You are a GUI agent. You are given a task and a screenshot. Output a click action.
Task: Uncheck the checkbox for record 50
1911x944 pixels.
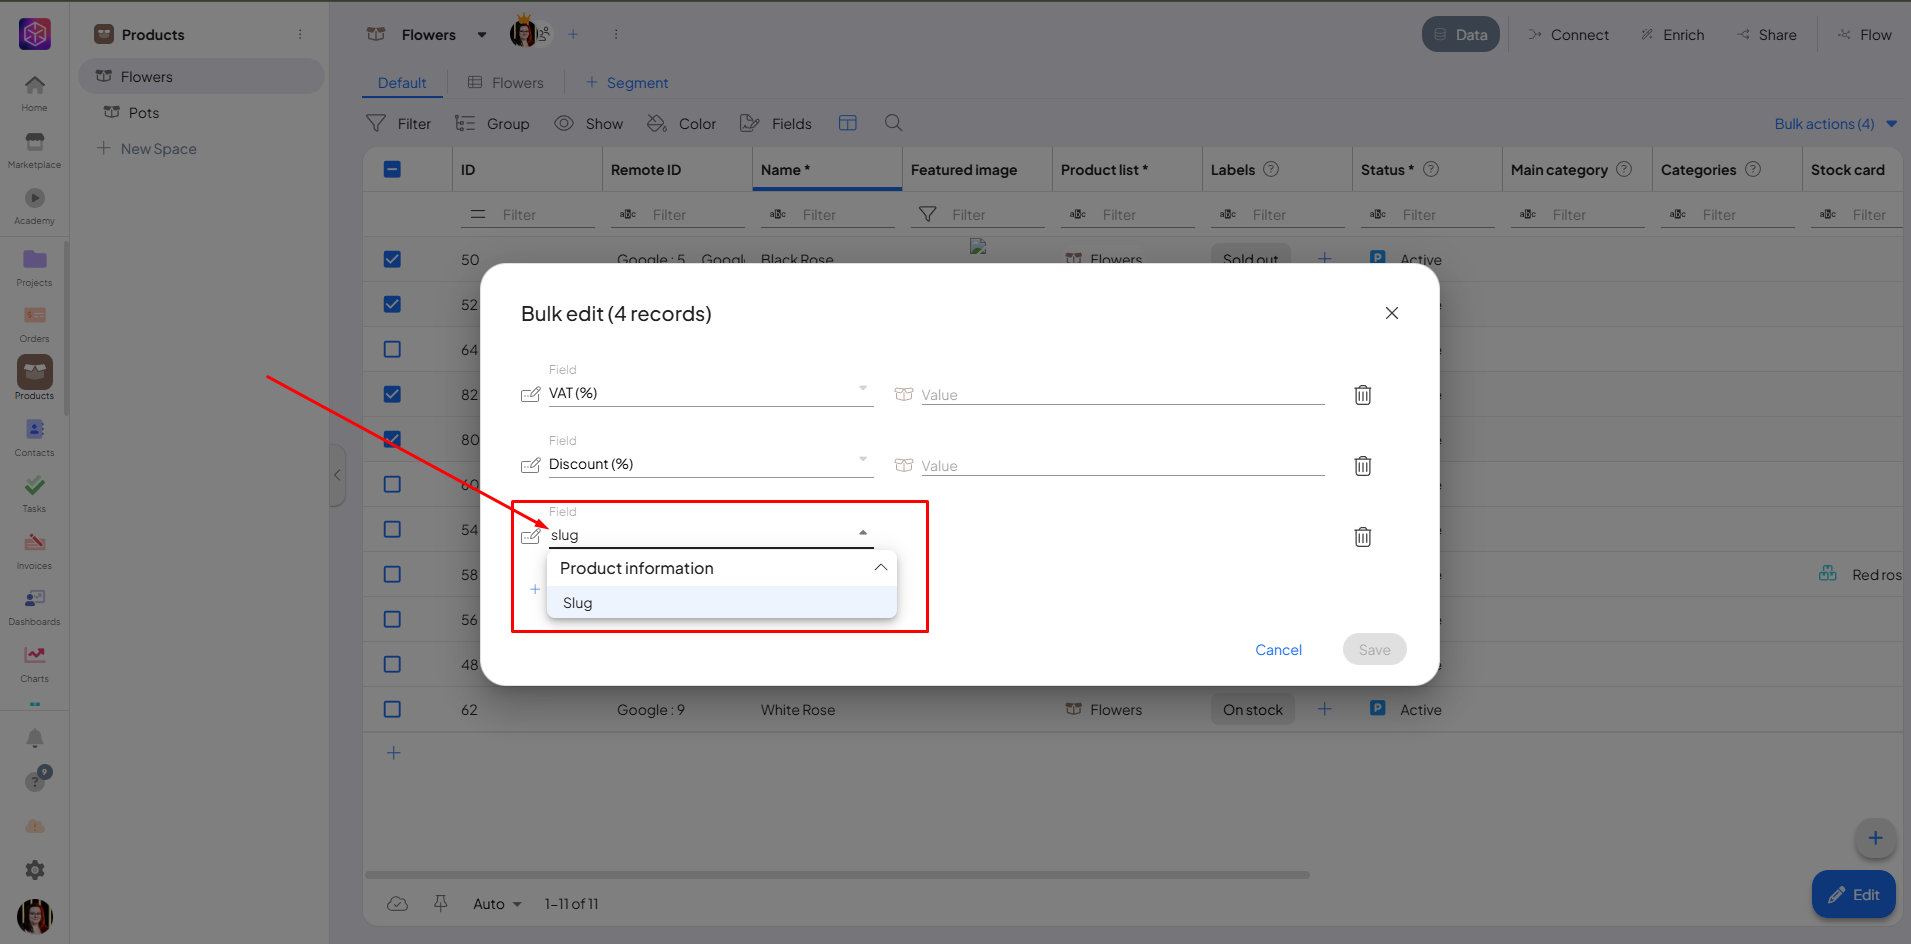pos(392,259)
